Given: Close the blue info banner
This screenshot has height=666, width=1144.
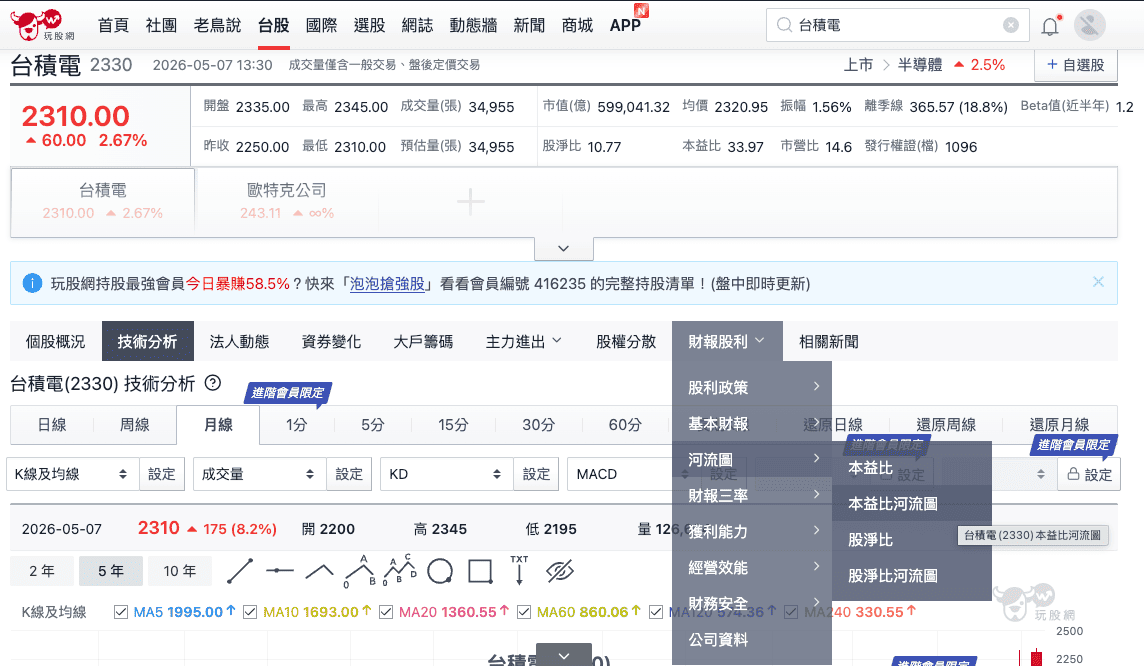Looking at the screenshot, I should point(1098,282).
